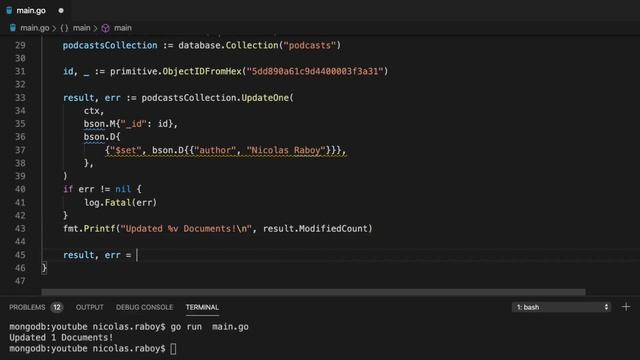Image resolution: width=640 pixels, height=360 pixels.
Task: Click bson.D on line 36
Action: click(100, 137)
